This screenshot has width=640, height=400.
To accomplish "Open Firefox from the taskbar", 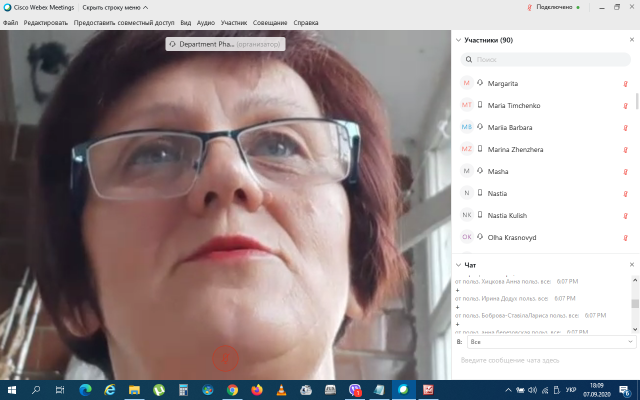I will tap(257, 390).
